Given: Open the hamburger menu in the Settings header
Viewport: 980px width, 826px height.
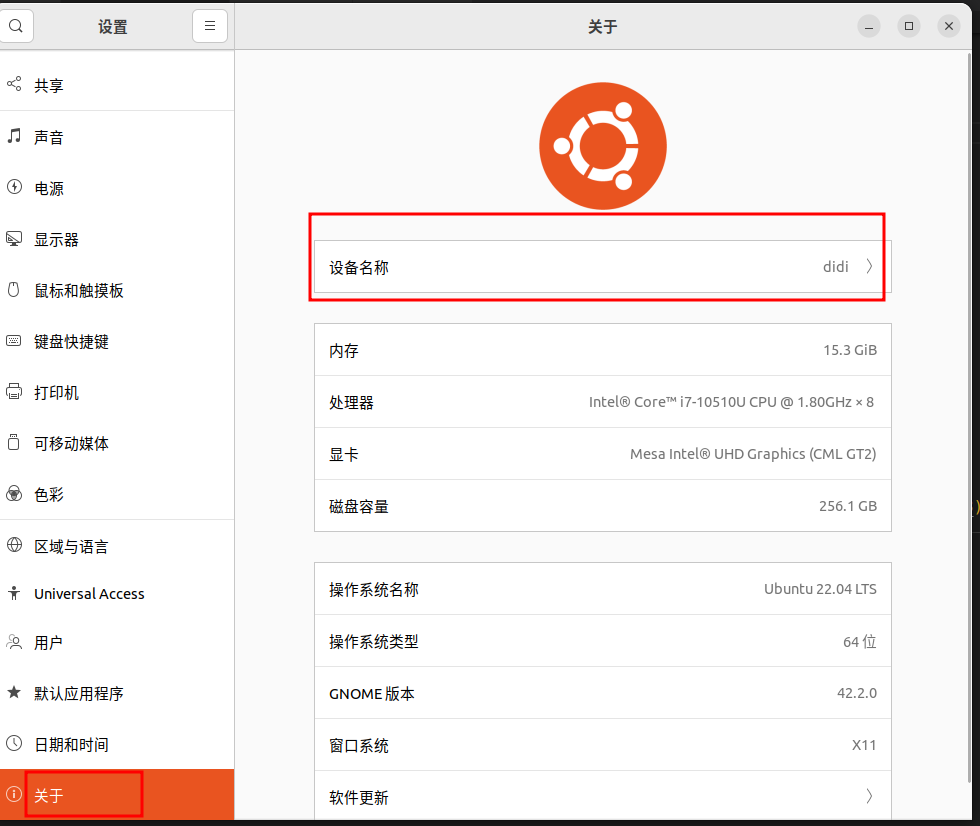Looking at the screenshot, I should [x=209, y=26].
